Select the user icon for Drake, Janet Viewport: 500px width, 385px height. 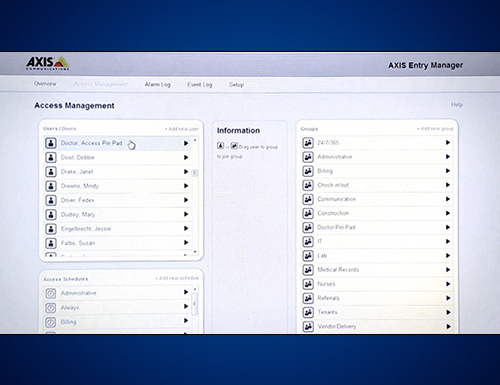click(51, 172)
